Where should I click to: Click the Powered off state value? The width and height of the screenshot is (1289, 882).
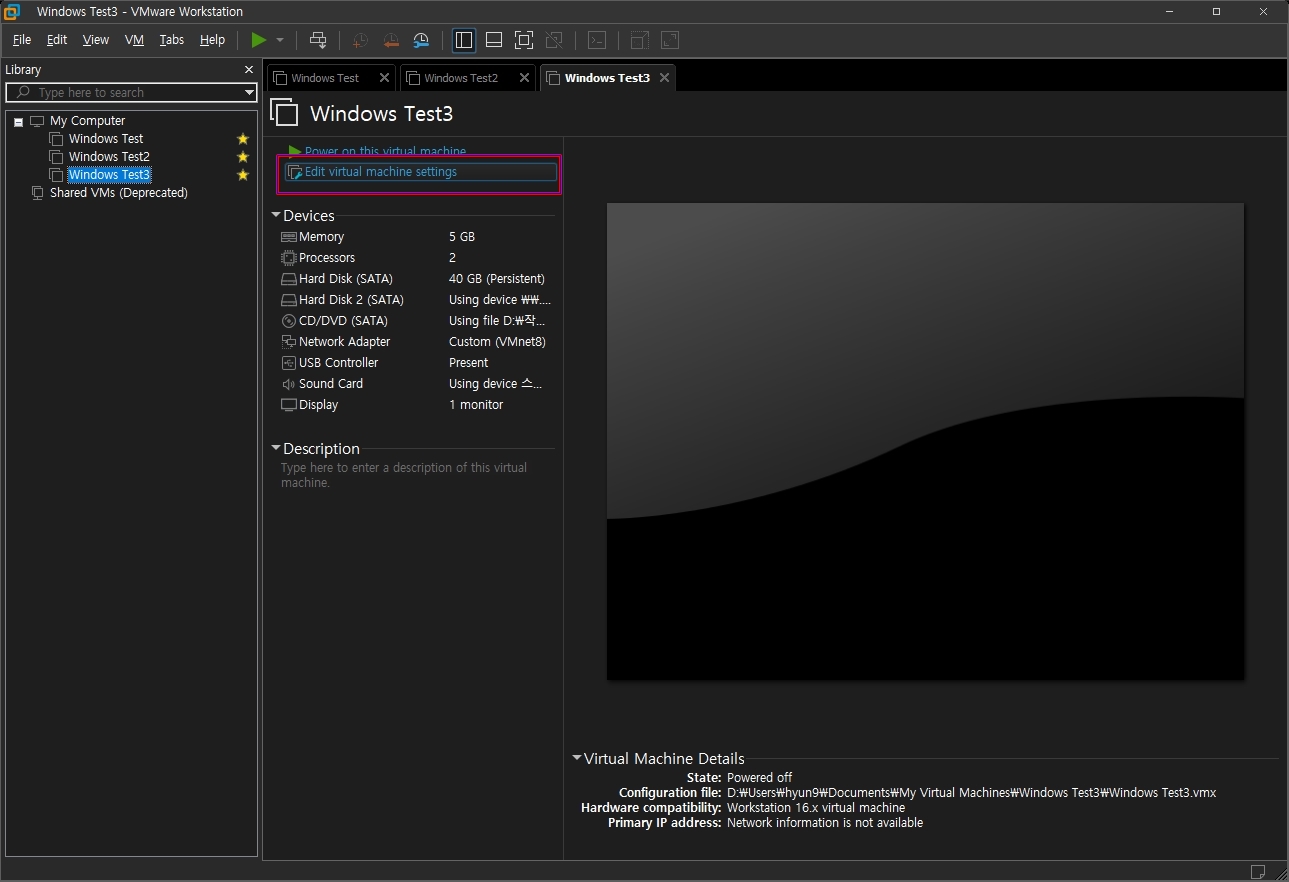click(759, 778)
